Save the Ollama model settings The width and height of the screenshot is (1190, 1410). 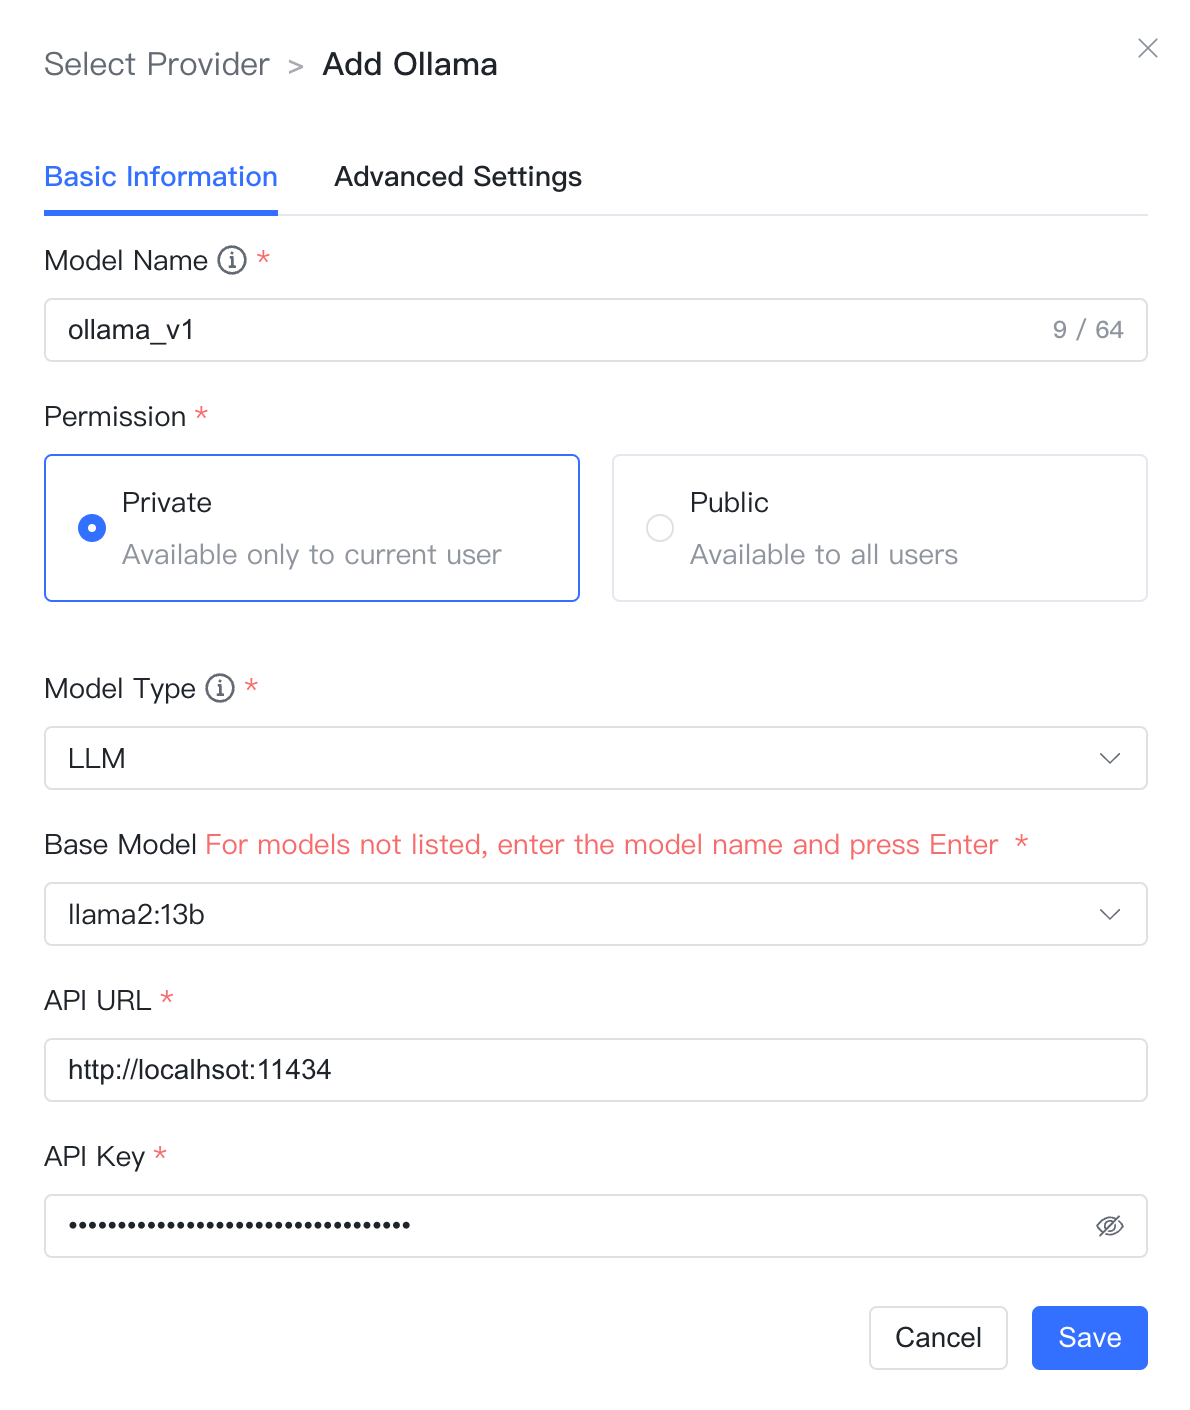pos(1090,1338)
